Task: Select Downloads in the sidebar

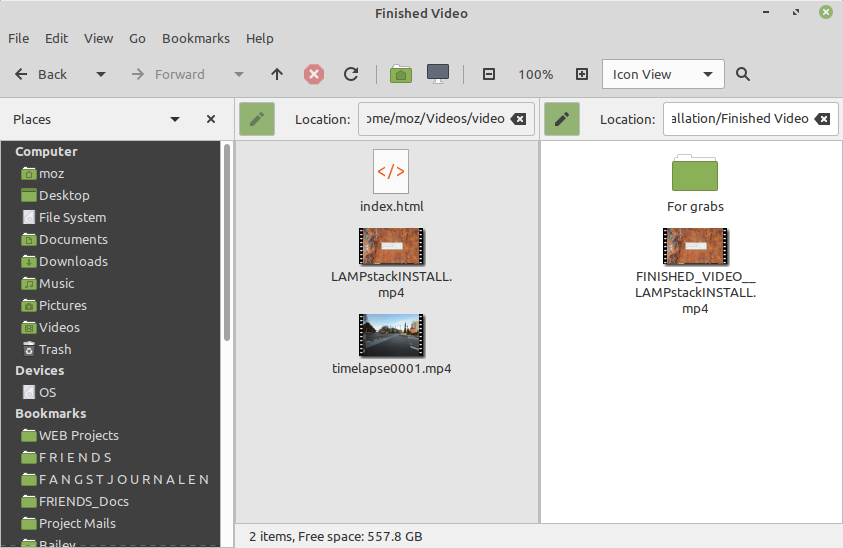Action: click(73, 261)
